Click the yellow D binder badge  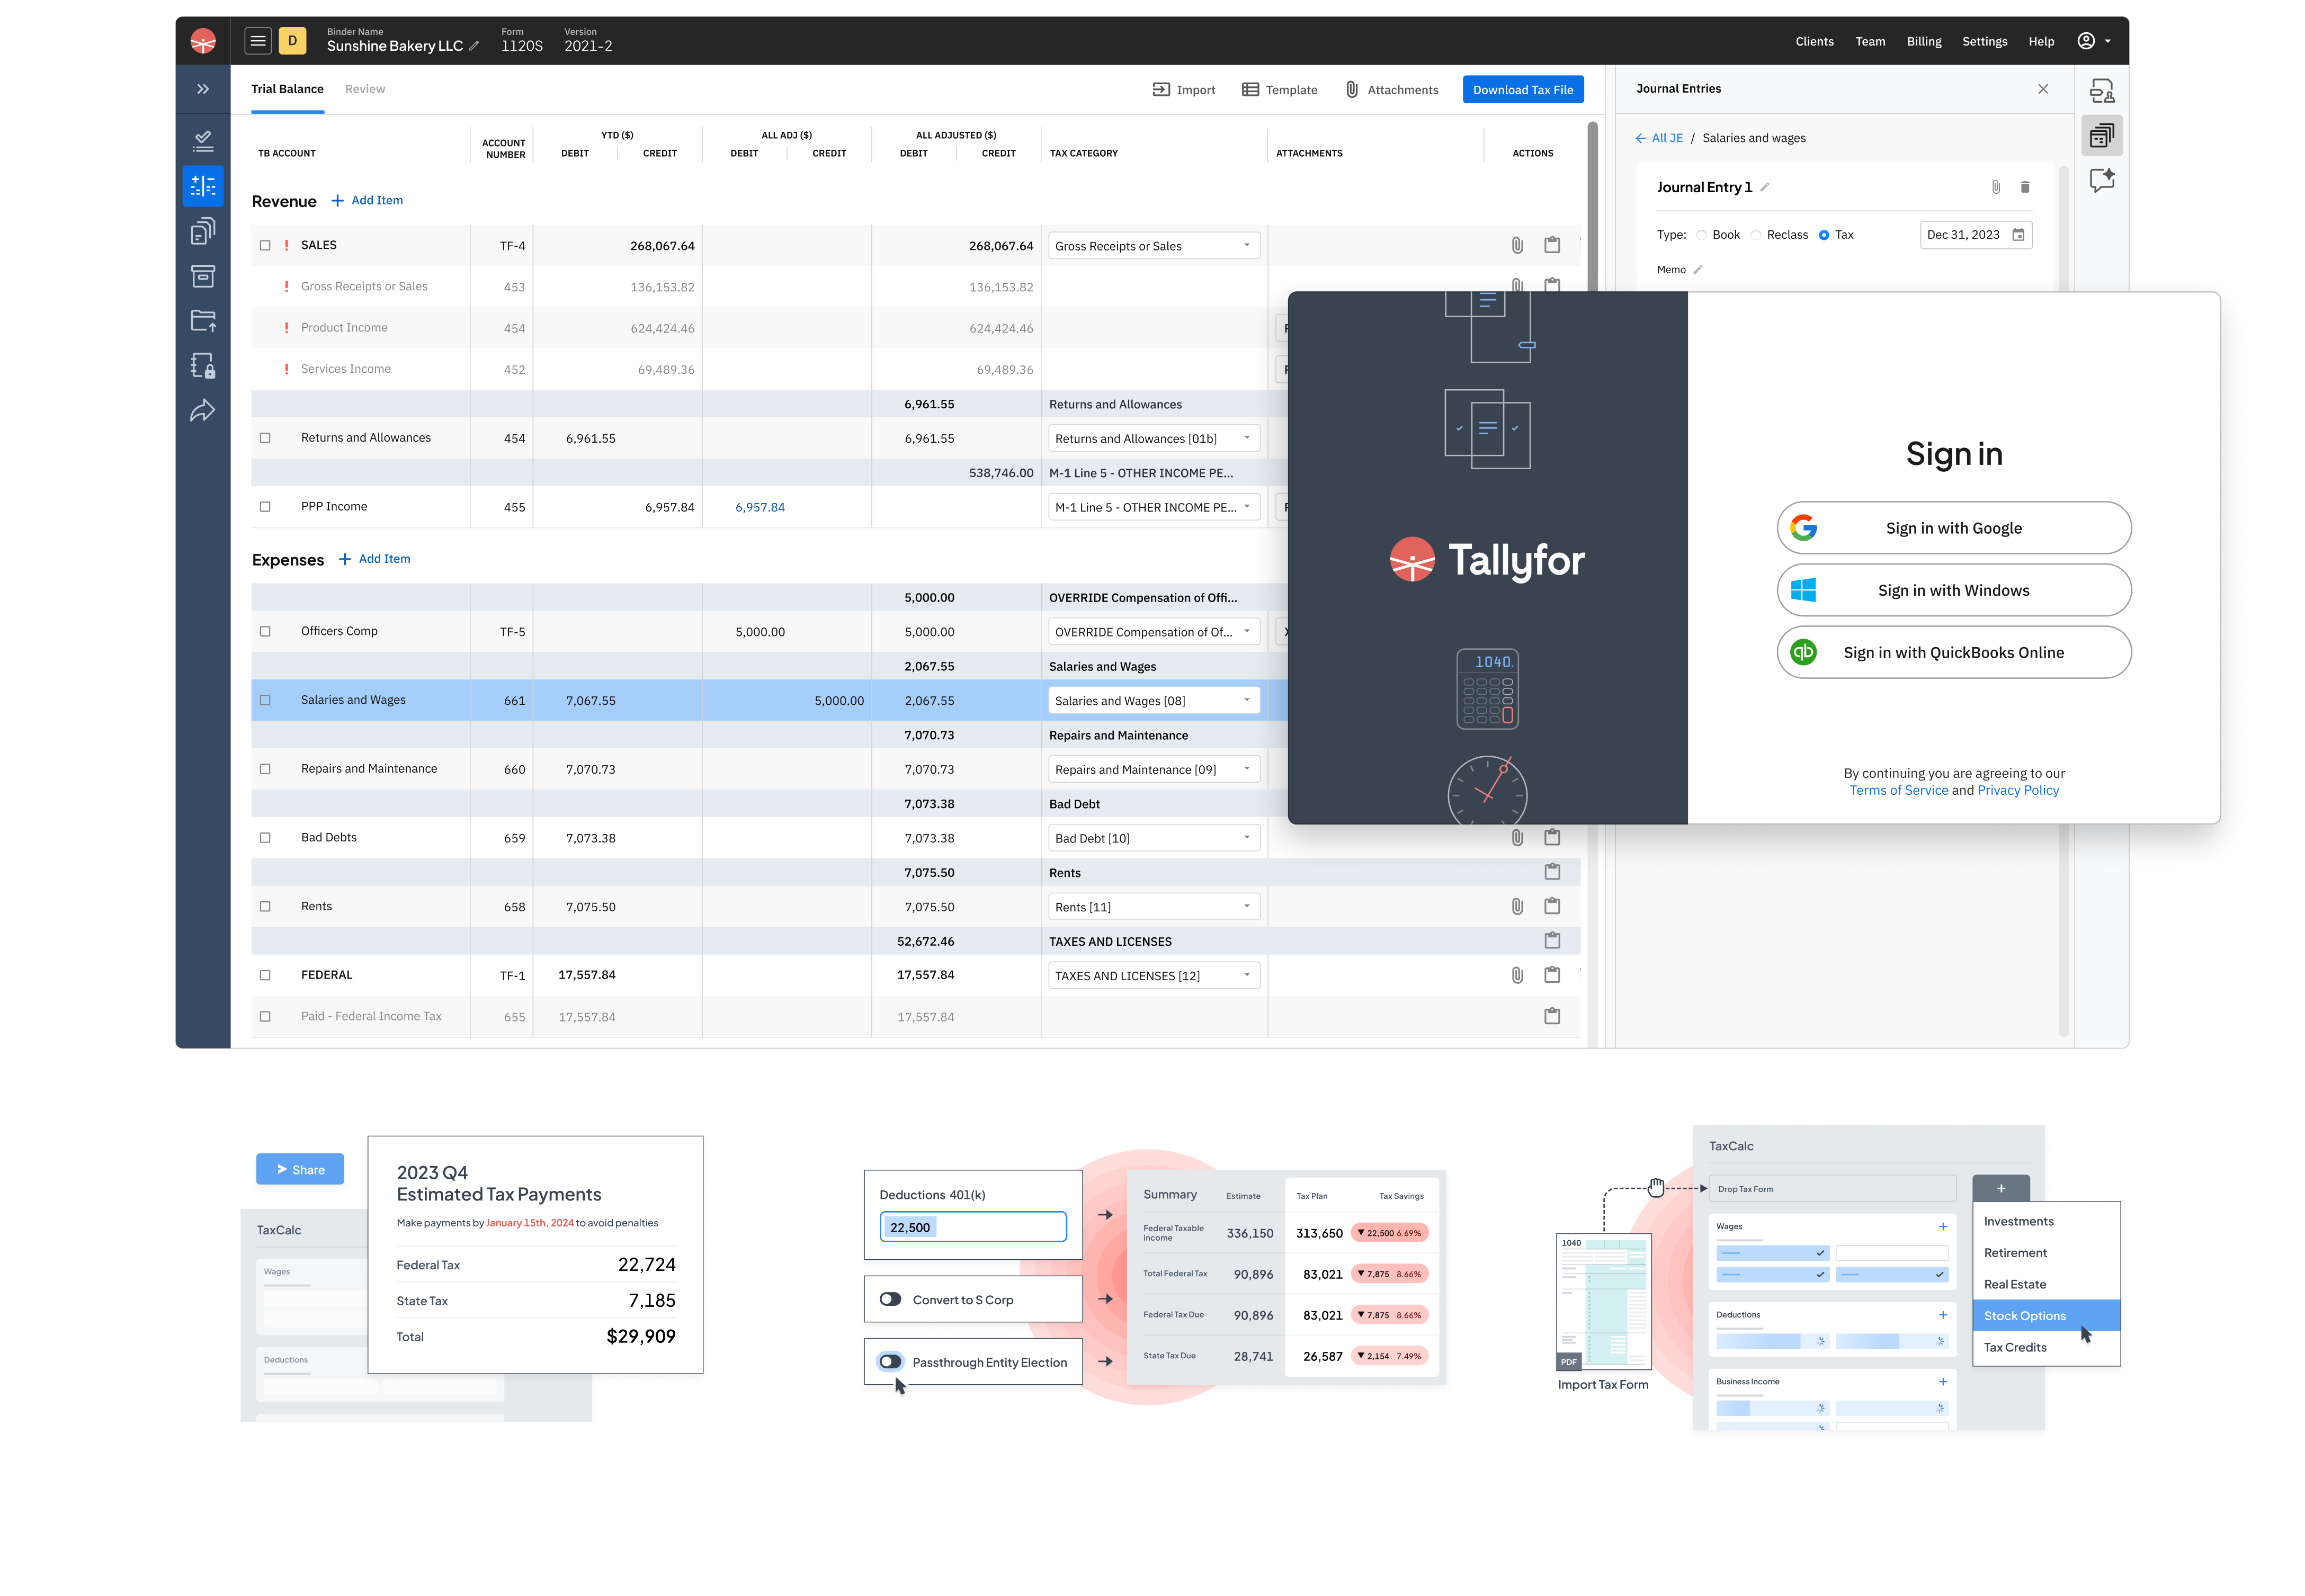pos(292,41)
